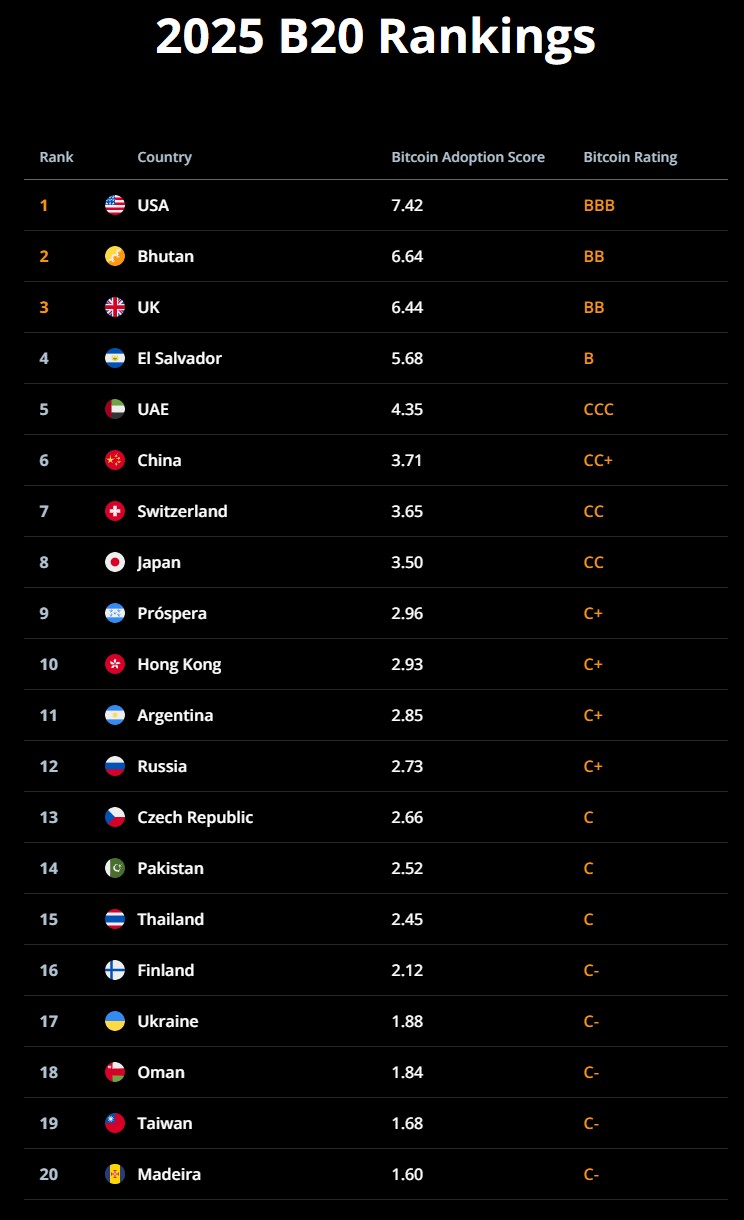Click the Madeira flag icon
This screenshot has width=744, height=1220.
115,1174
